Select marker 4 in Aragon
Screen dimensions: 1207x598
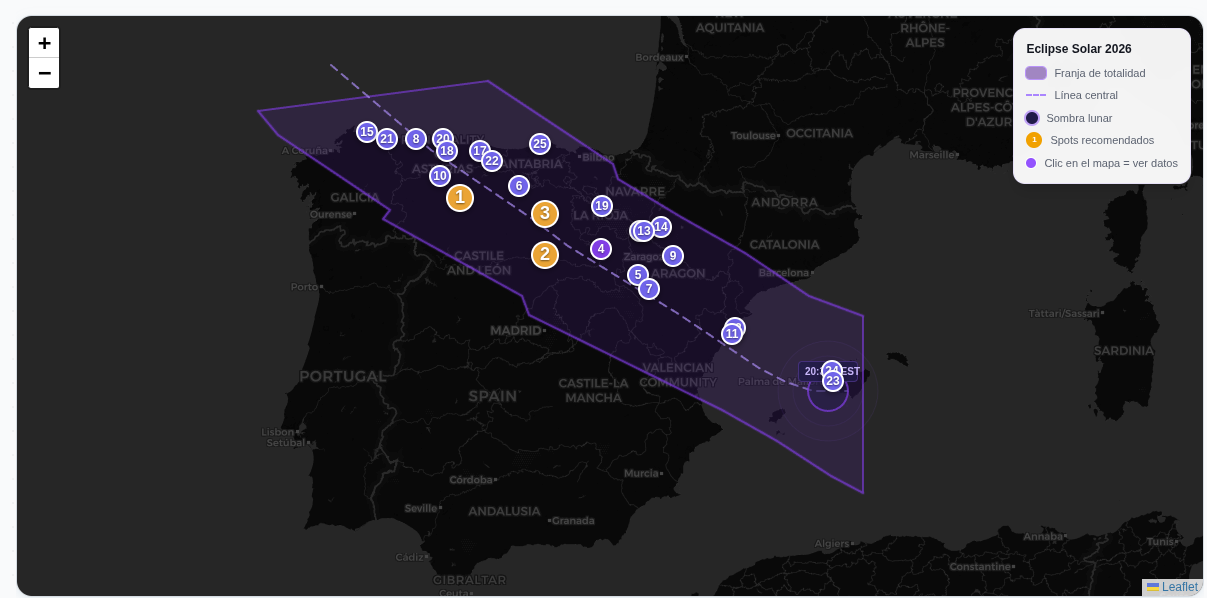pos(601,248)
